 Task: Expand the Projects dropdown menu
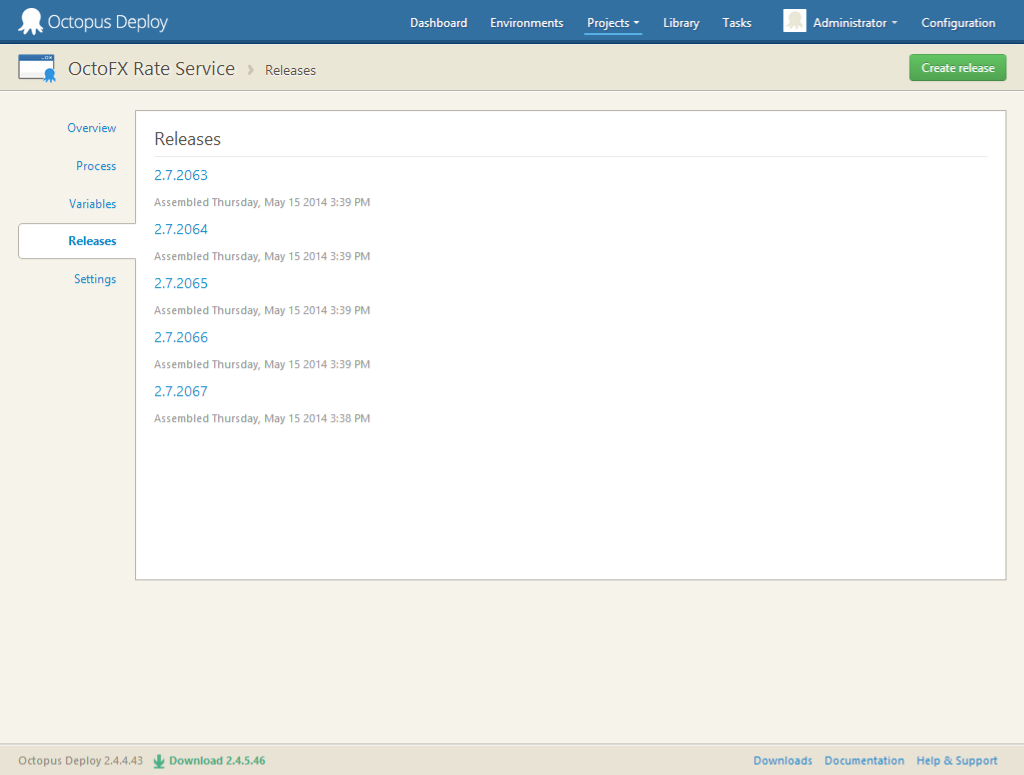[x=613, y=23]
